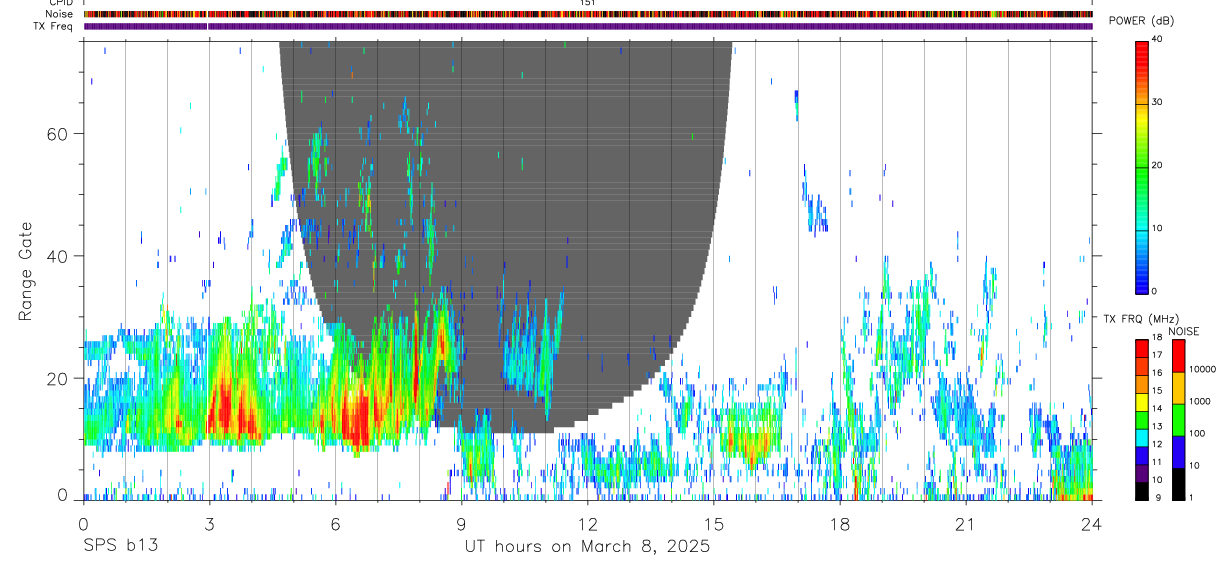Click the '1000' tick on the NOISE scale
Screen dimensions: 1228x567
point(1199,401)
